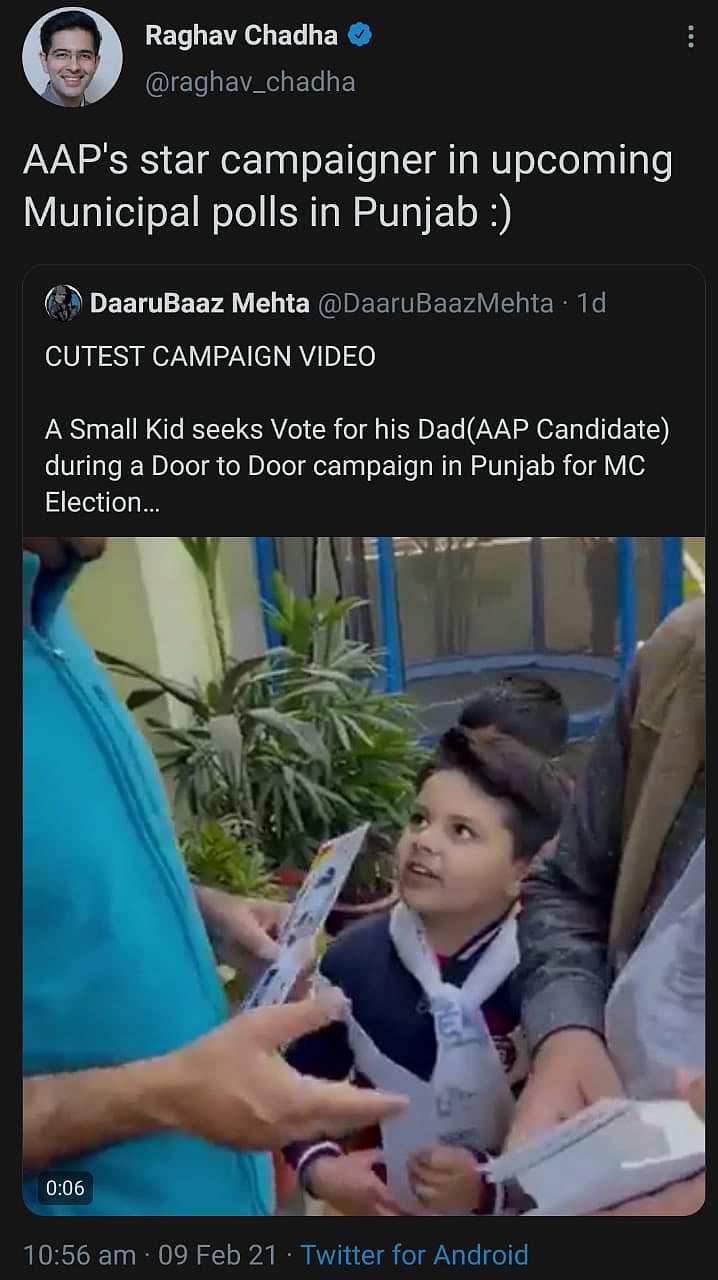The image size is (718, 1280).
Task: Select the "DaaruBaaz Mehta" name in quoted tweet
Action: (x=199, y=303)
